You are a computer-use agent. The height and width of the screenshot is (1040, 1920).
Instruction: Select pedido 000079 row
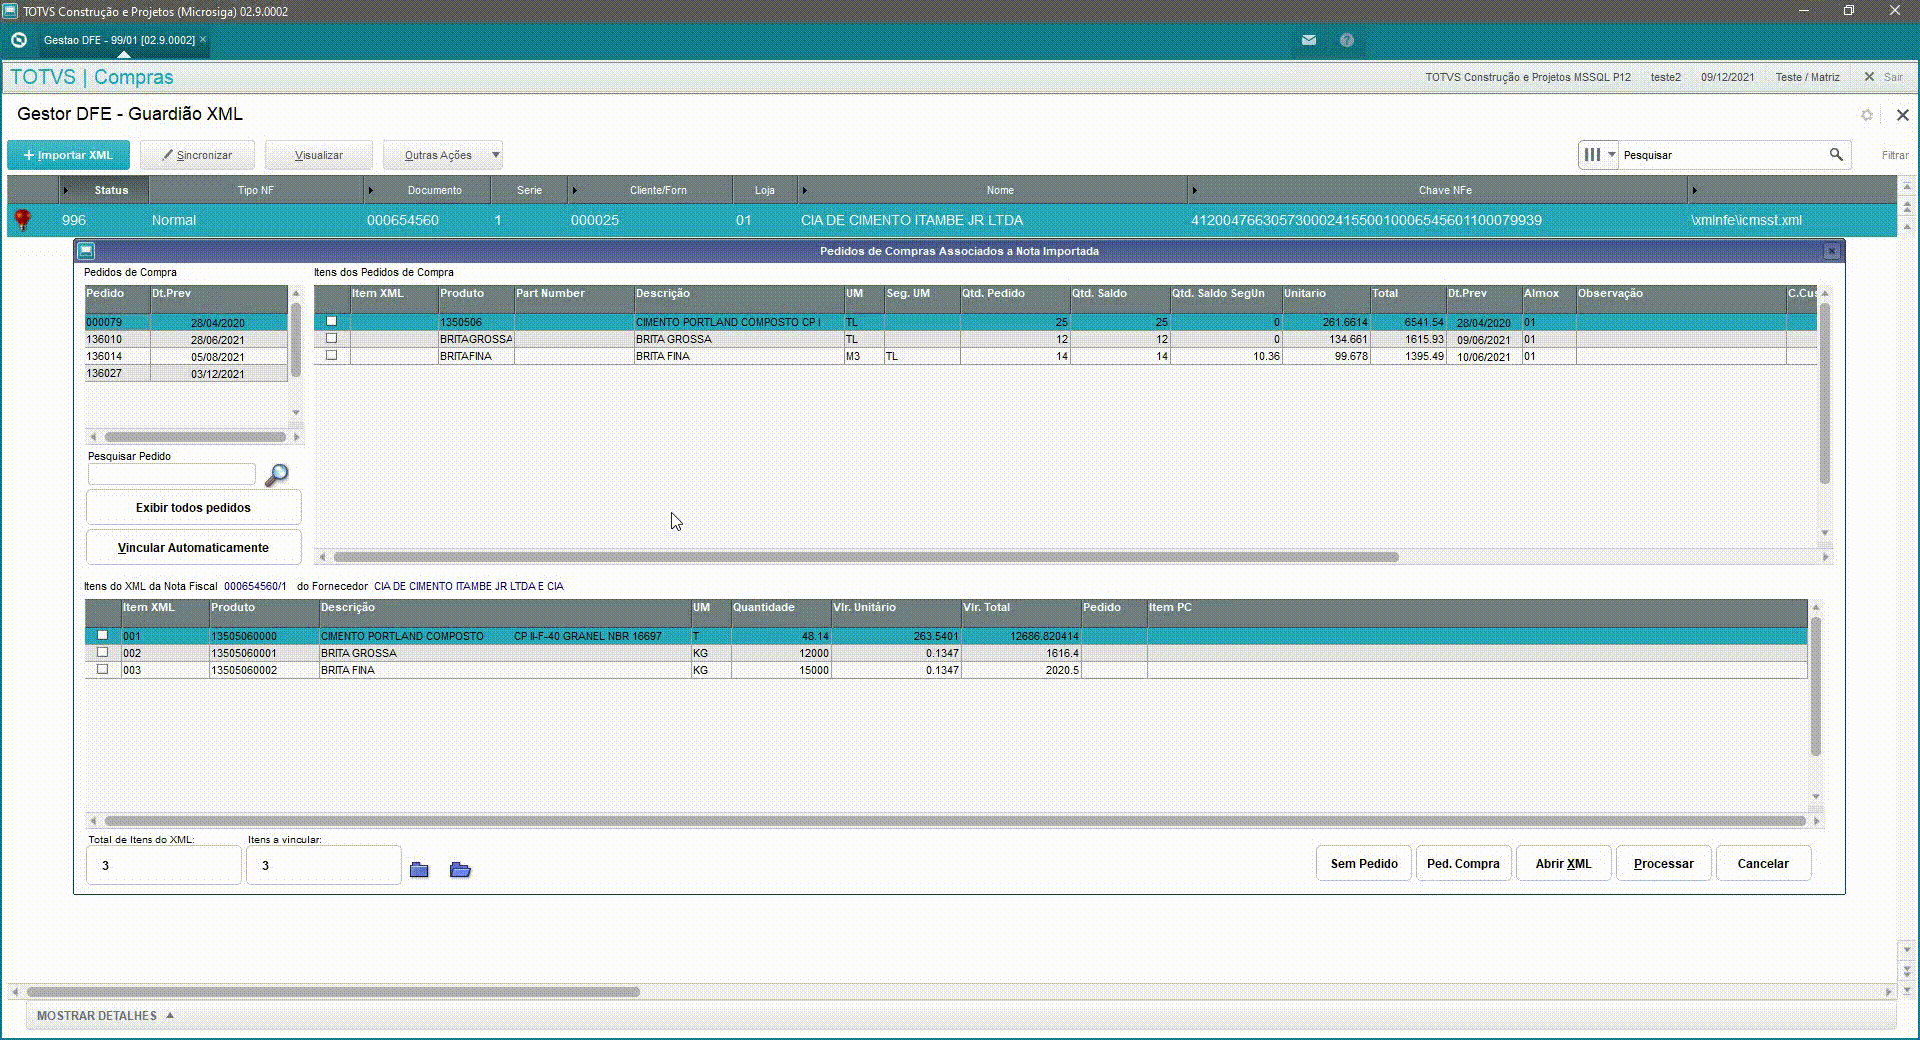click(x=187, y=322)
